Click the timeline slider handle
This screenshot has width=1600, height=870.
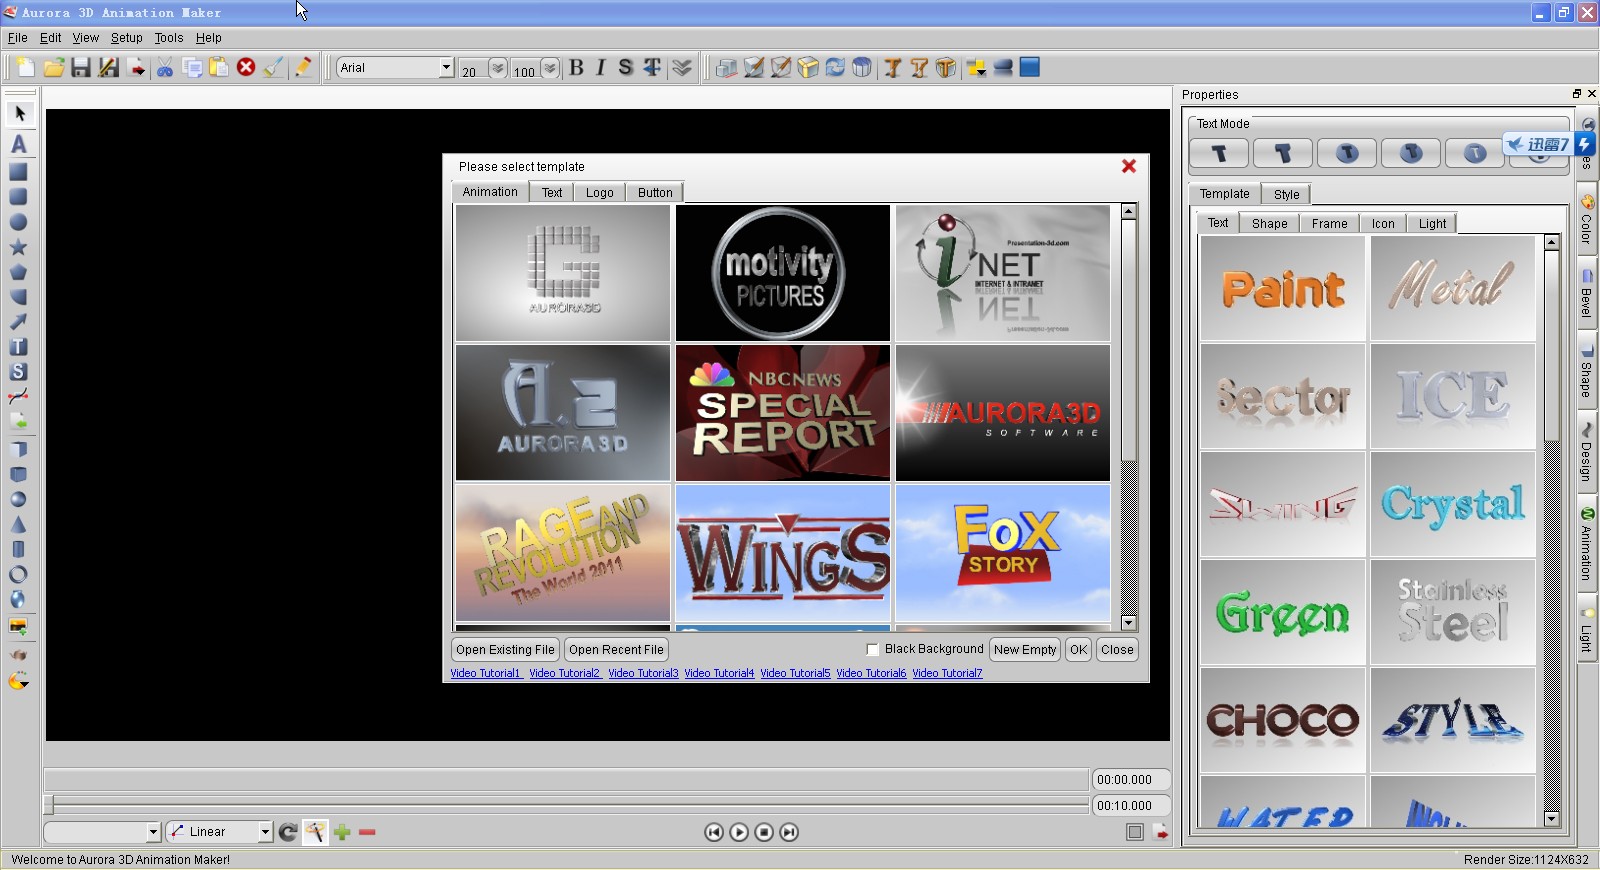pyautogui.click(x=48, y=805)
